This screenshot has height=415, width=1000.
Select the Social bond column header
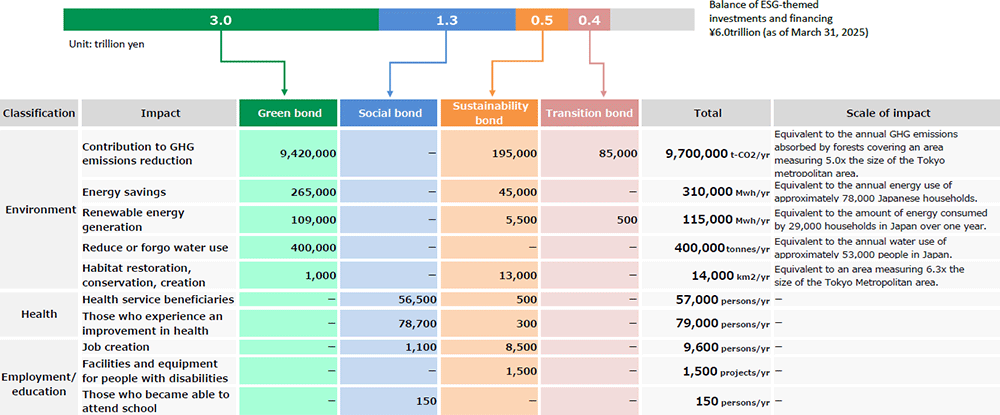389,113
